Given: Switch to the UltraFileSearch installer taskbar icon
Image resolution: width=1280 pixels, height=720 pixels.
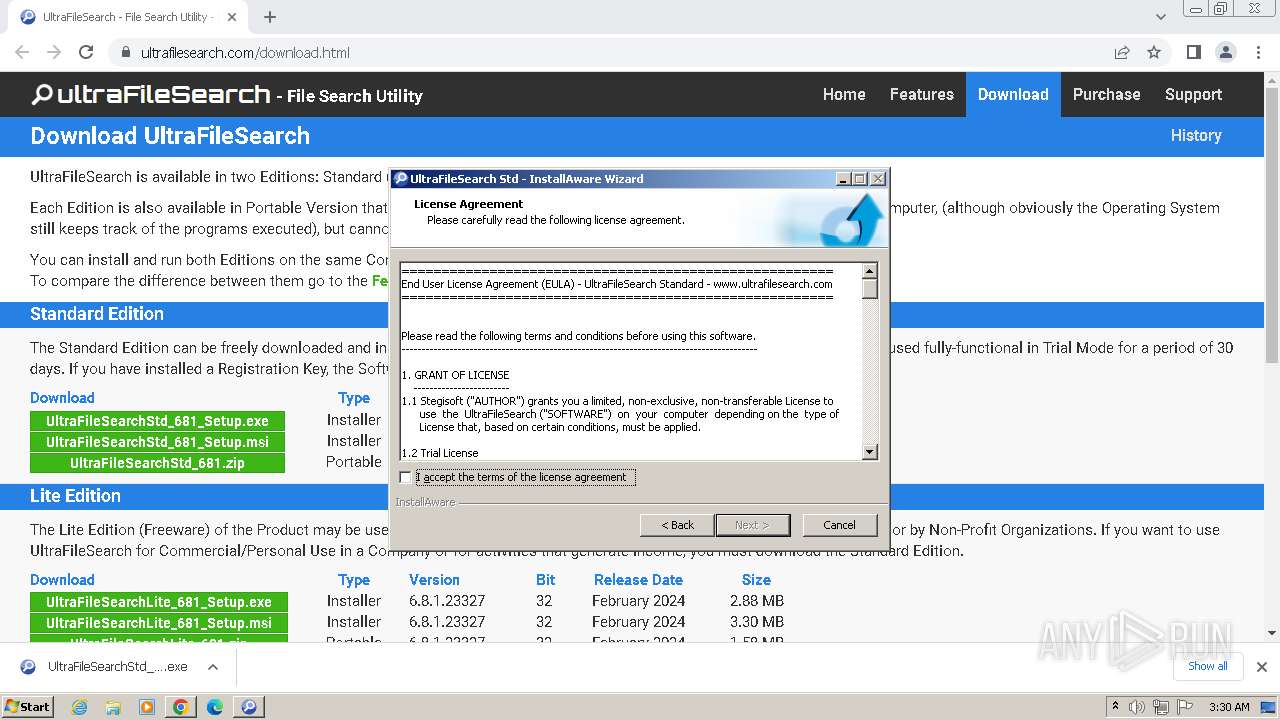Looking at the screenshot, I should pyautogui.click(x=249, y=707).
